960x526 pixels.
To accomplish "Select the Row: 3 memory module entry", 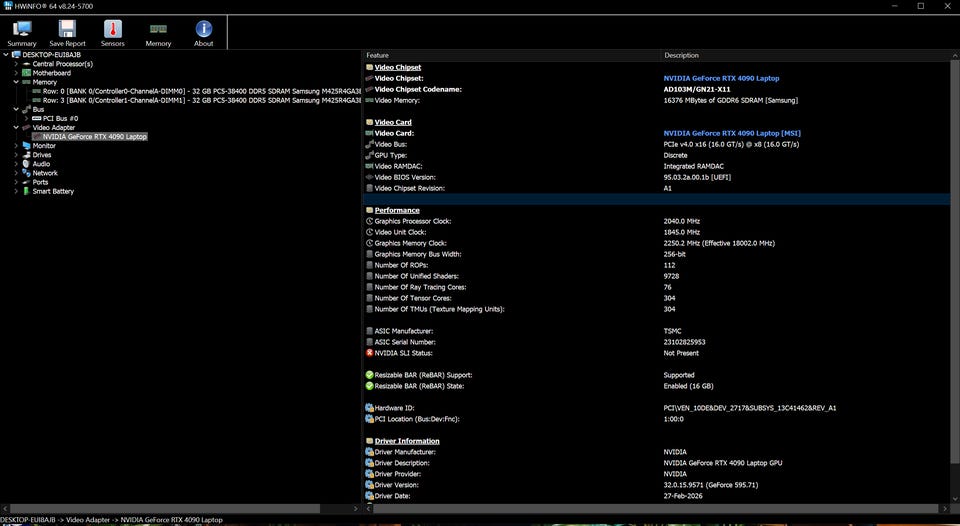I will pos(201,100).
